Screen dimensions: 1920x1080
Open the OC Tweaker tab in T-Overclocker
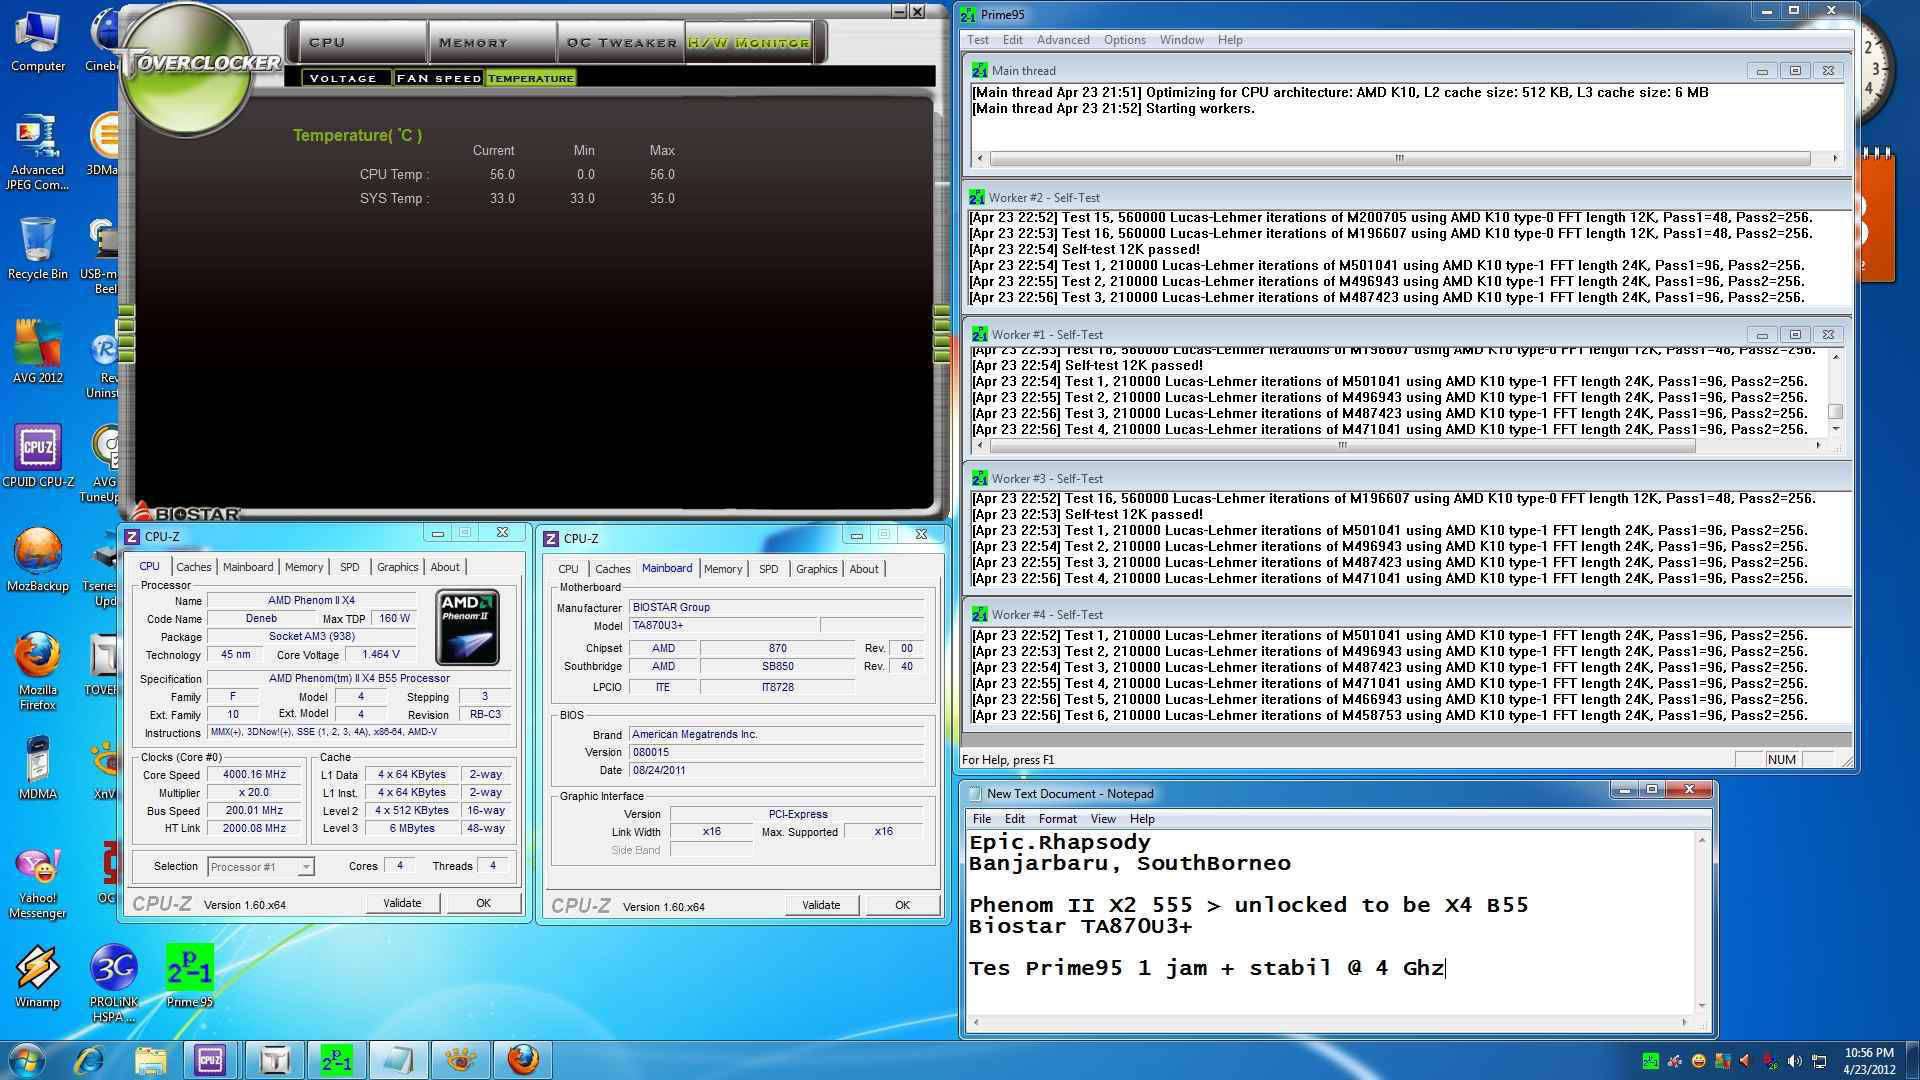[621, 42]
